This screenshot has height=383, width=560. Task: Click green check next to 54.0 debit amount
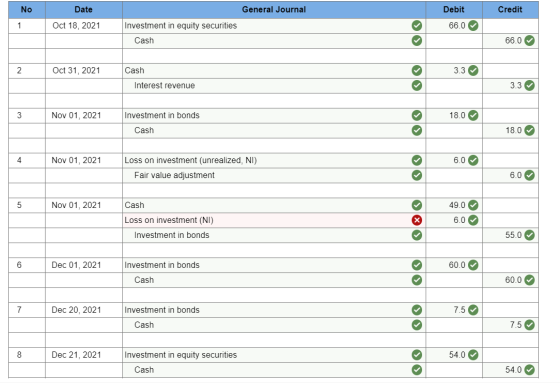pos(473,355)
